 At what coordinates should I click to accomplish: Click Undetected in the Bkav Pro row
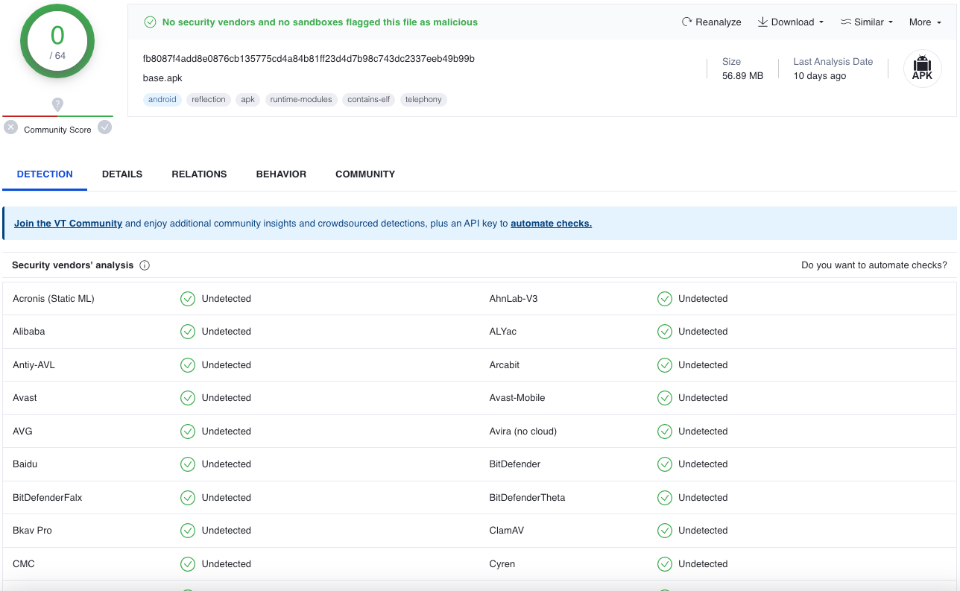point(227,530)
